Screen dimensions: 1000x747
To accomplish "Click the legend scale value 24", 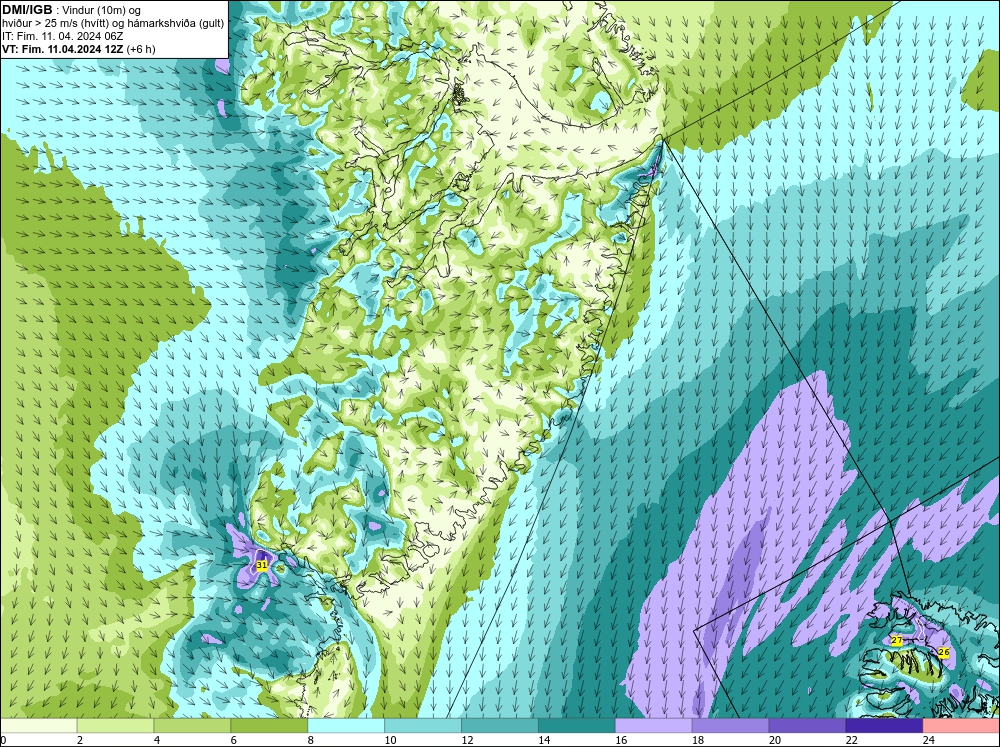I will 929,740.
